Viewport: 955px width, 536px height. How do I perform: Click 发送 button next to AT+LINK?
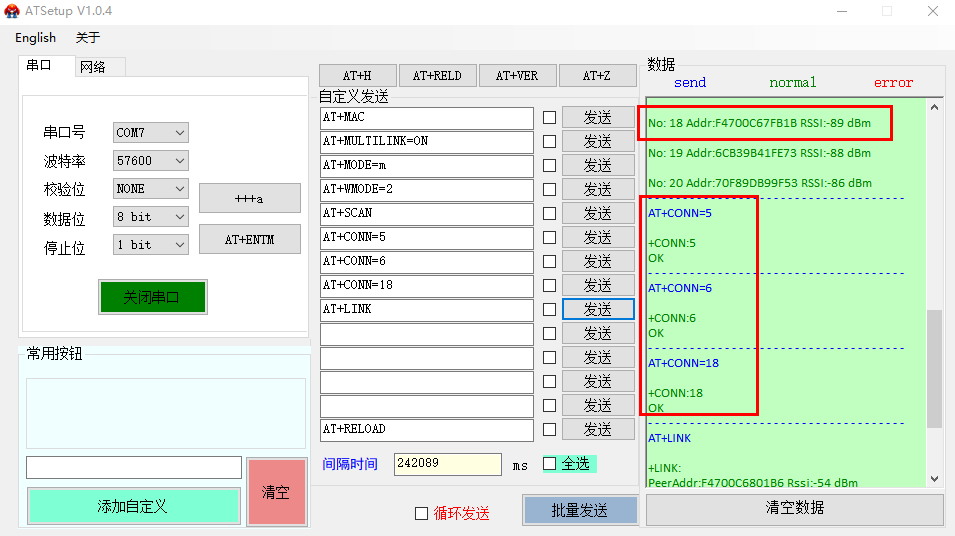coord(598,309)
